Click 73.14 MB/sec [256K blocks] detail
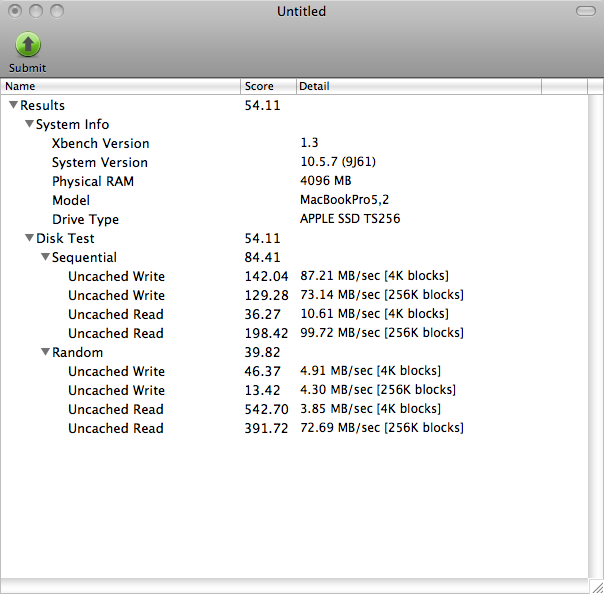Viewport: 604px width, 594px height. click(x=382, y=295)
